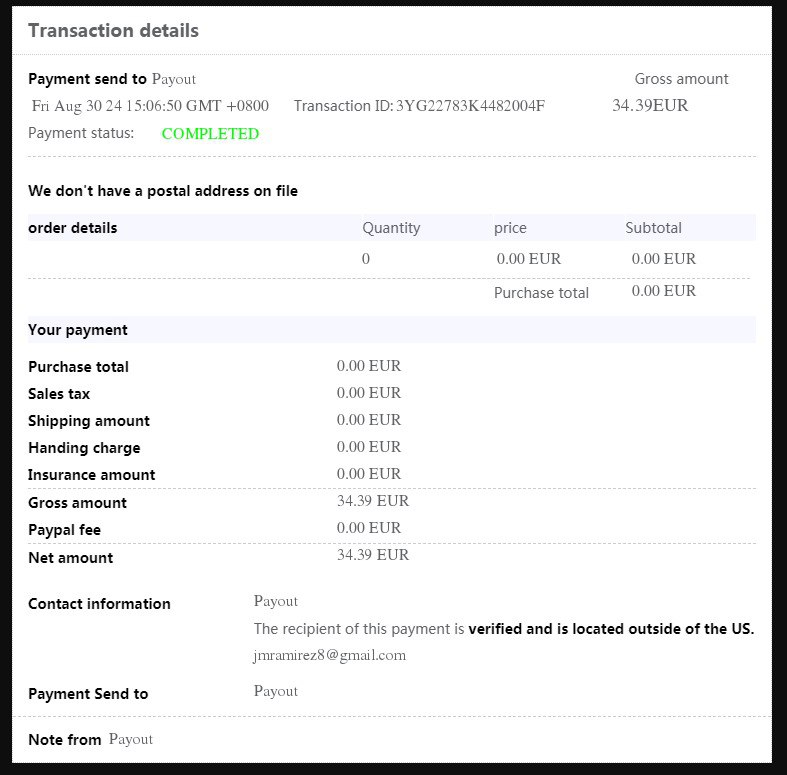Click the Payout name beside Payment send to
787x775 pixels.
(174, 79)
